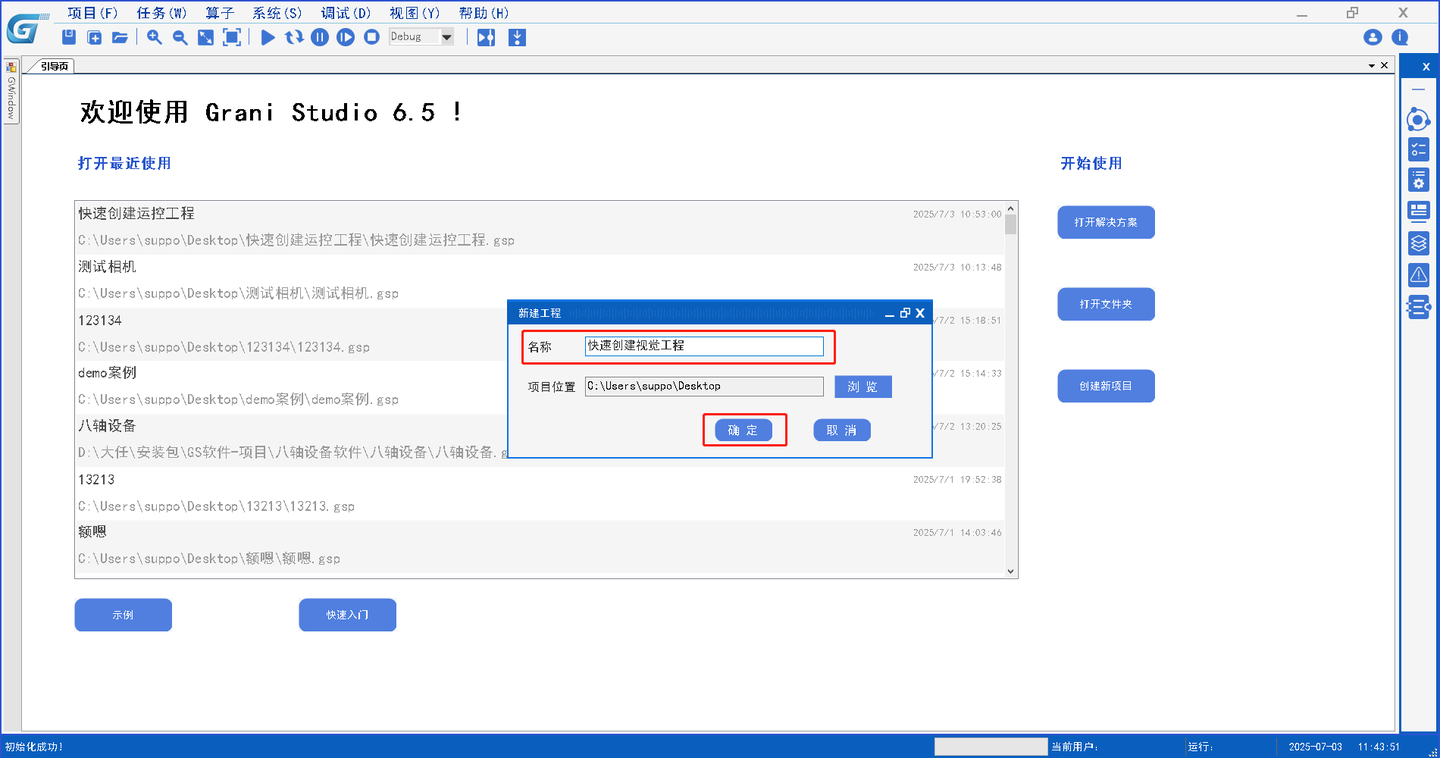Click the split-arrows icon after Debug dropdown
Screen dimensions: 1440x758
(486, 37)
